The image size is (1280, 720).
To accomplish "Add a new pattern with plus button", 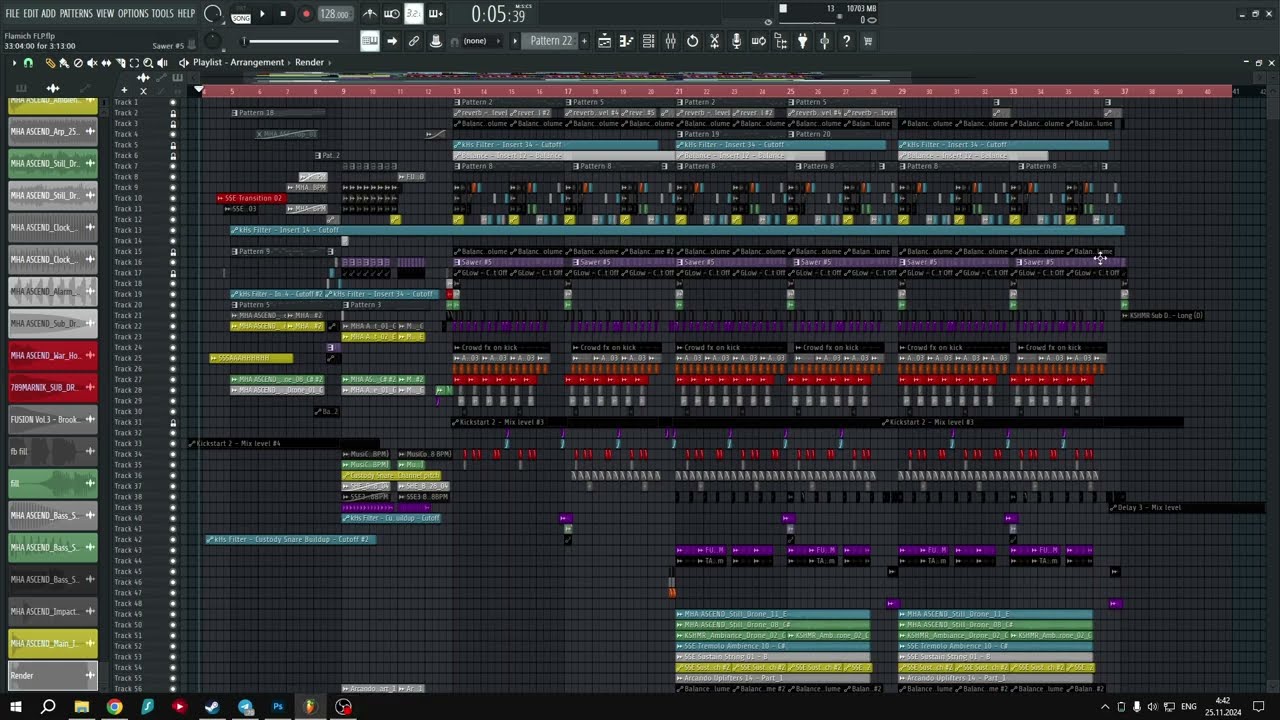I will point(584,41).
